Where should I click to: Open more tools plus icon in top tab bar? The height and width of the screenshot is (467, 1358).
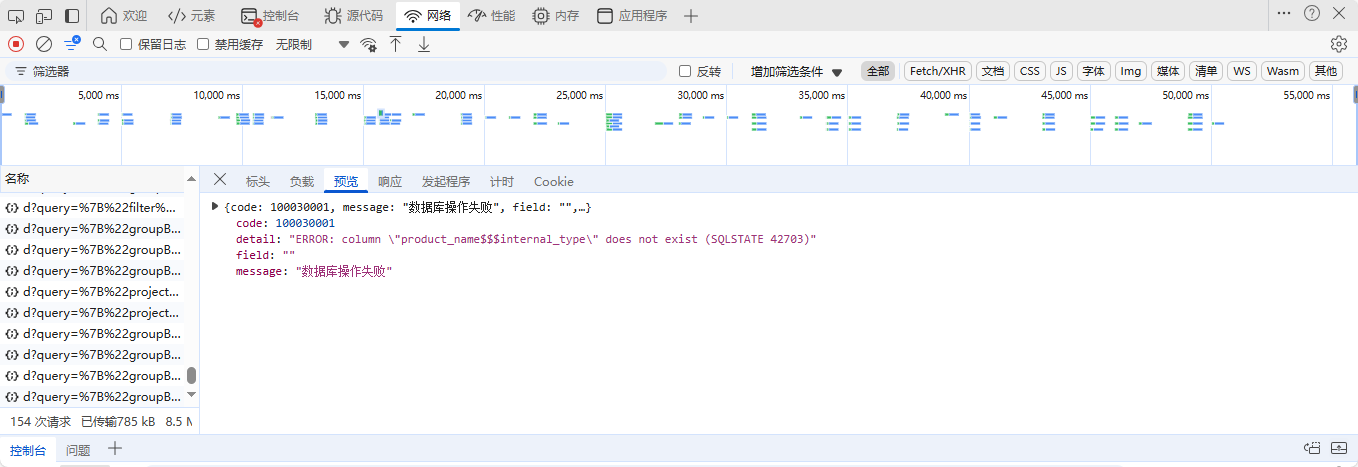tap(691, 16)
